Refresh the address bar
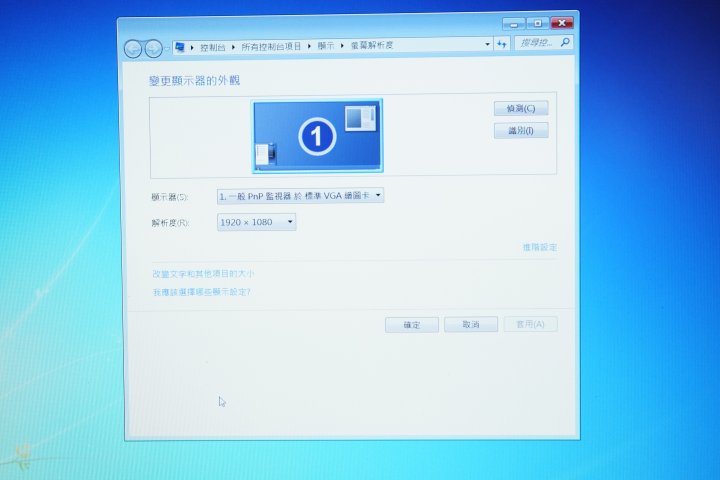Image resolution: width=720 pixels, height=480 pixels. click(x=501, y=44)
